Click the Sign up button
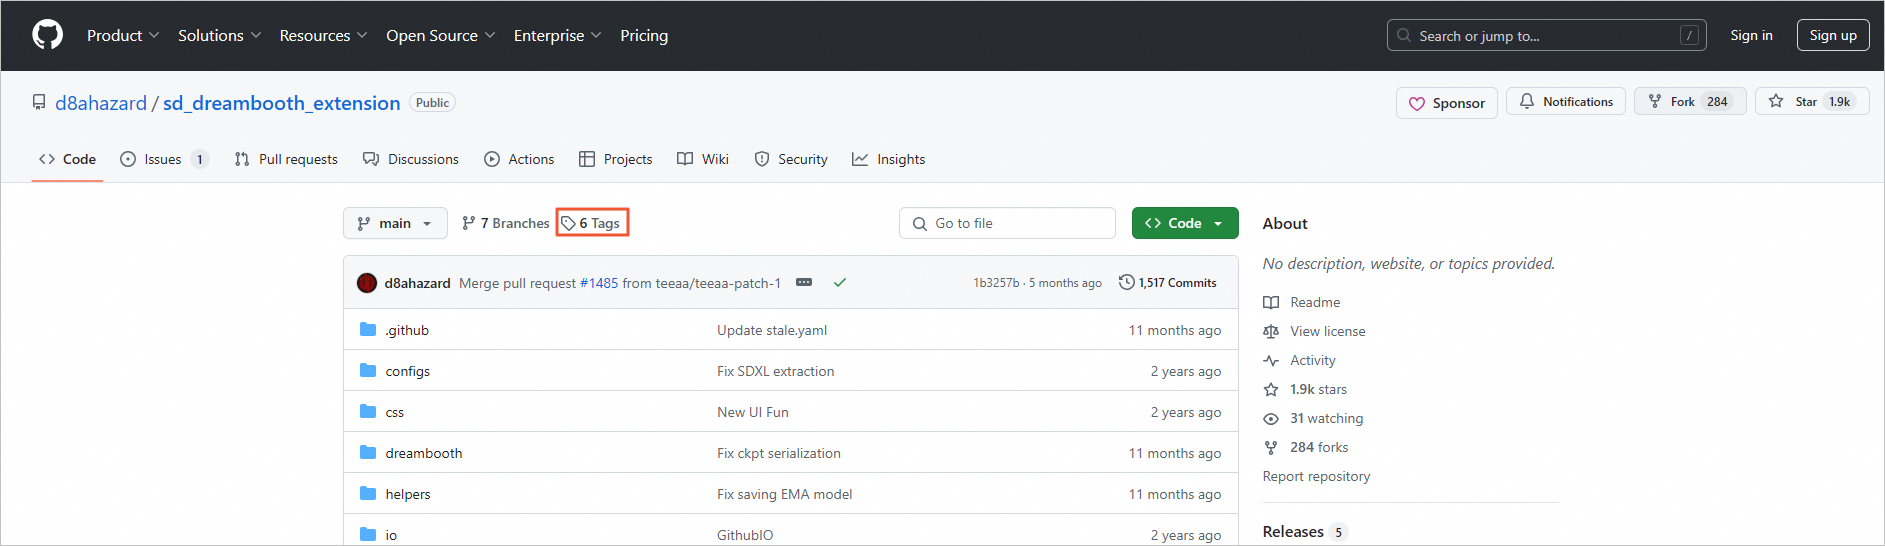 pyautogui.click(x=1833, y=35)
